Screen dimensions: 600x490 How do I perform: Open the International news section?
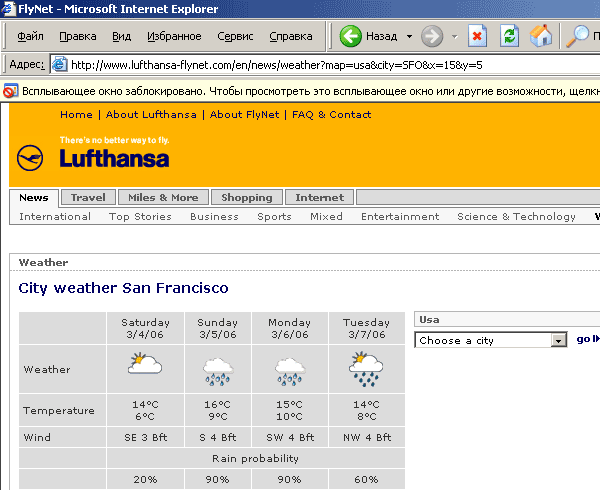pos(55,217)
